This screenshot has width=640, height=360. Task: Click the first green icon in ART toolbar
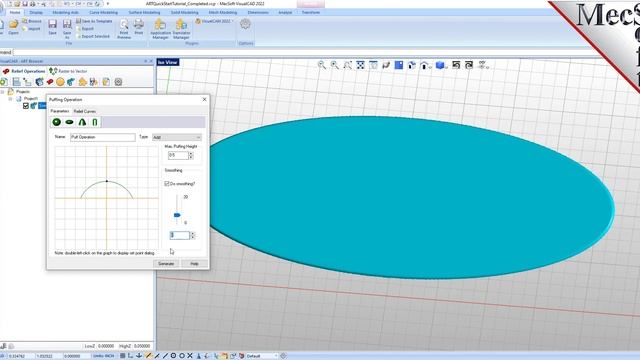(x=4, y=82)
